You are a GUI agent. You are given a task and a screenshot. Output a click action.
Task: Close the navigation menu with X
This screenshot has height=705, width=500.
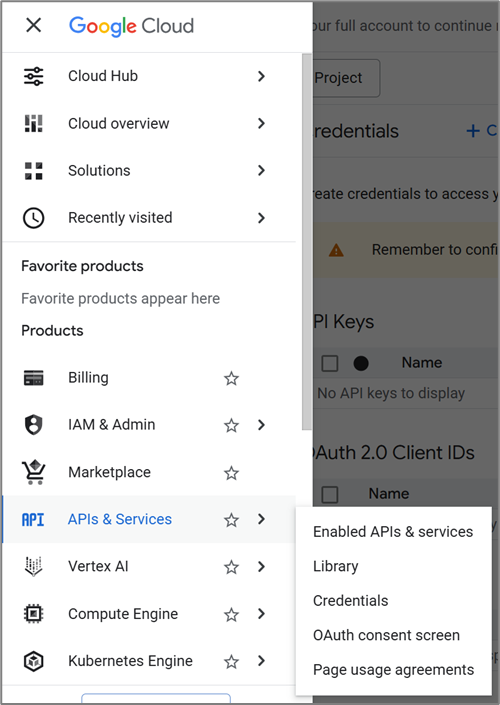pyautogui.click(x=34, y=26)
